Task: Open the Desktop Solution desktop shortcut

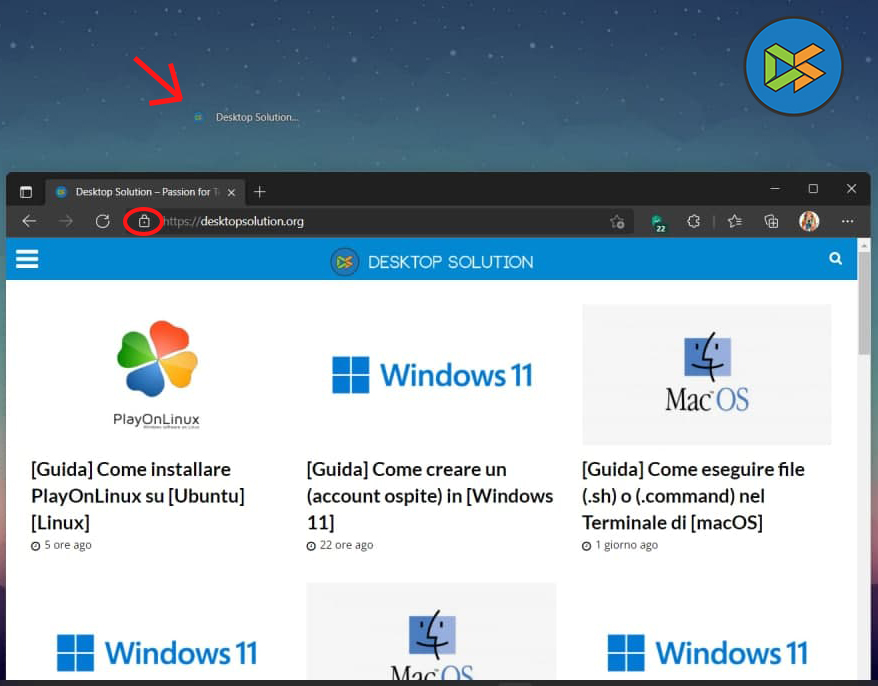Action: coord(246,117)
